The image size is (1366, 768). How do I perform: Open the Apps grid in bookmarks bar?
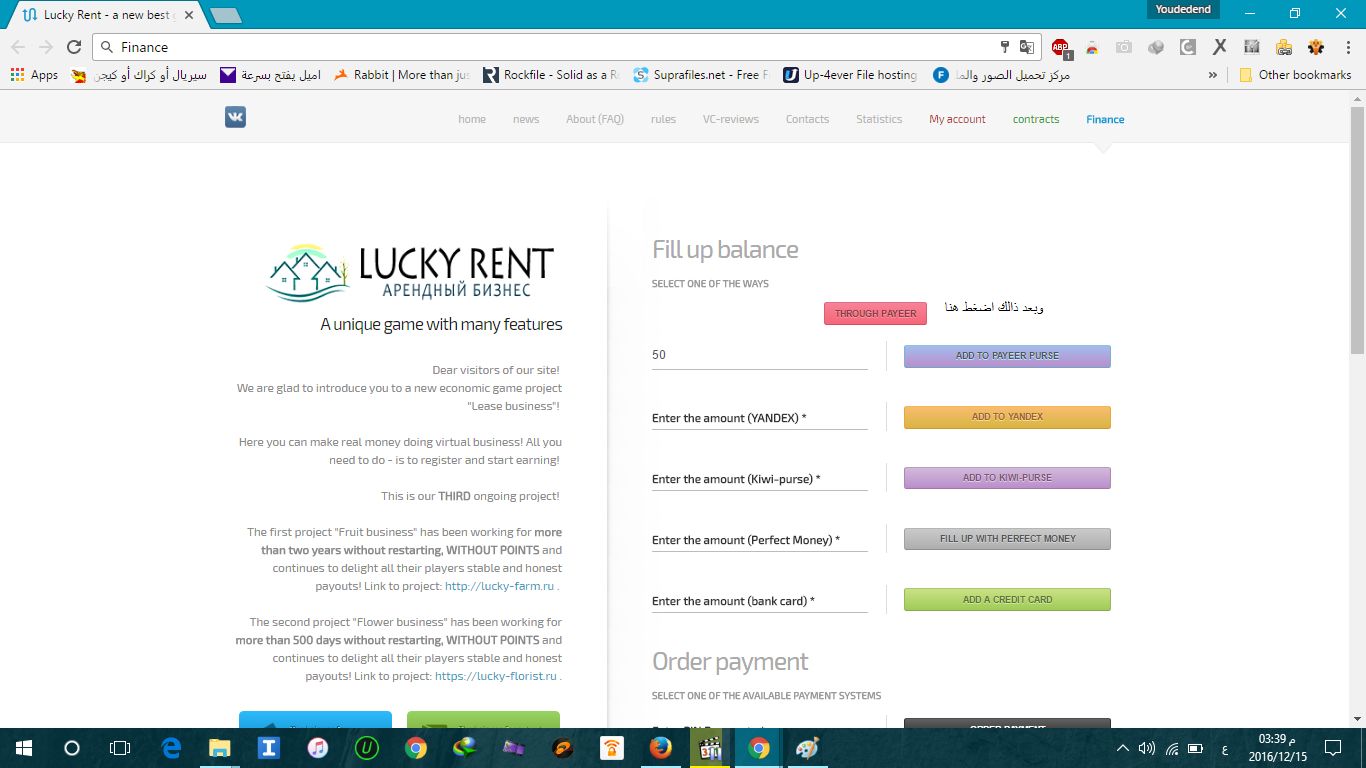[34, 75]
